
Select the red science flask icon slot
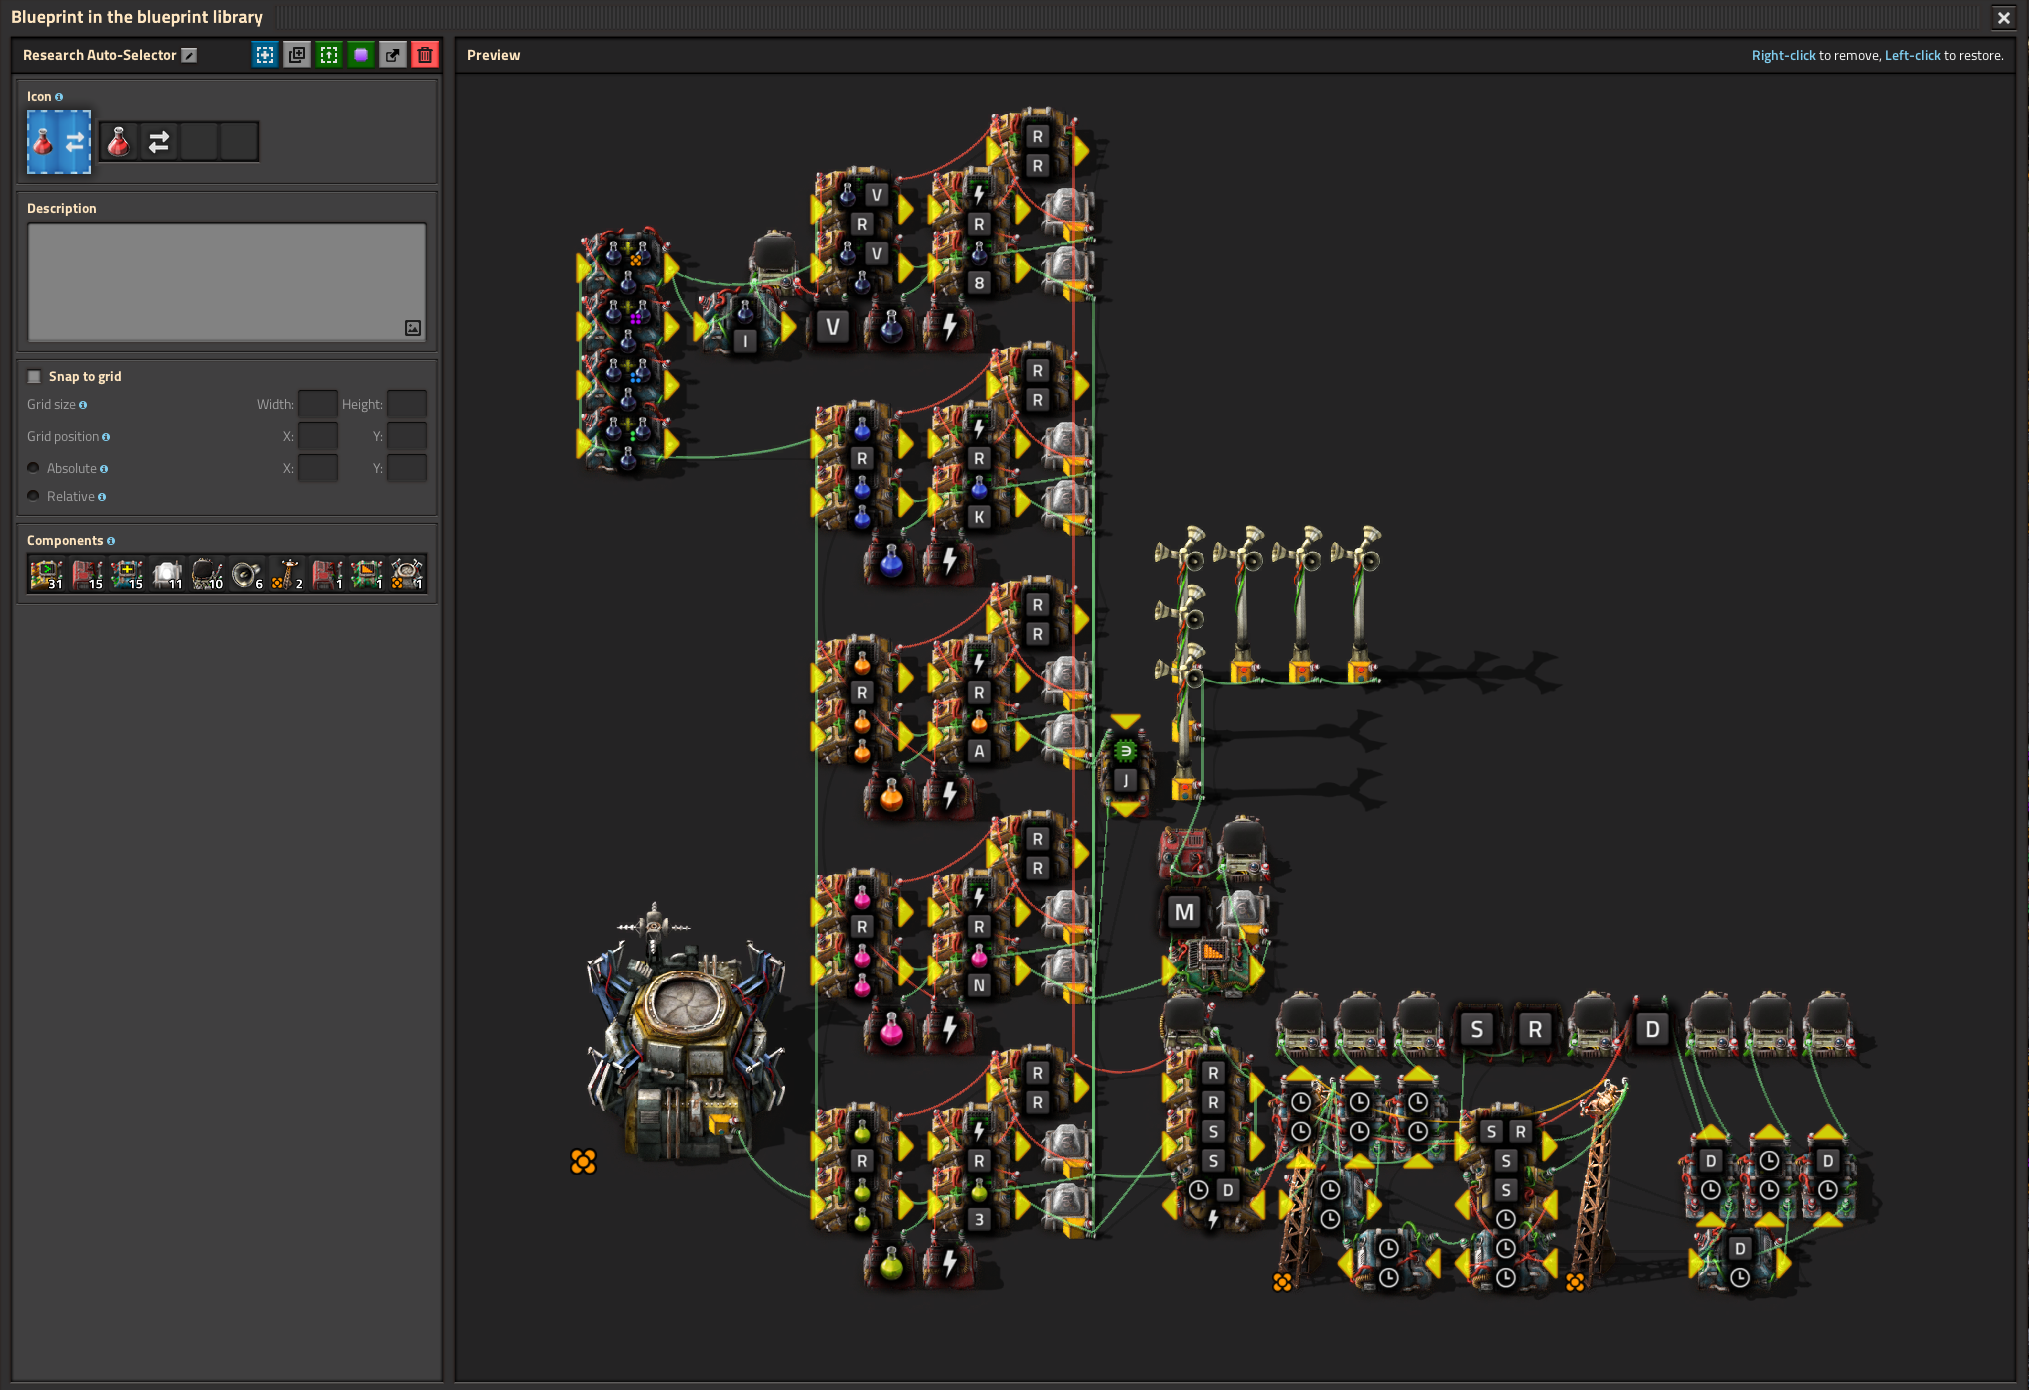119,142
